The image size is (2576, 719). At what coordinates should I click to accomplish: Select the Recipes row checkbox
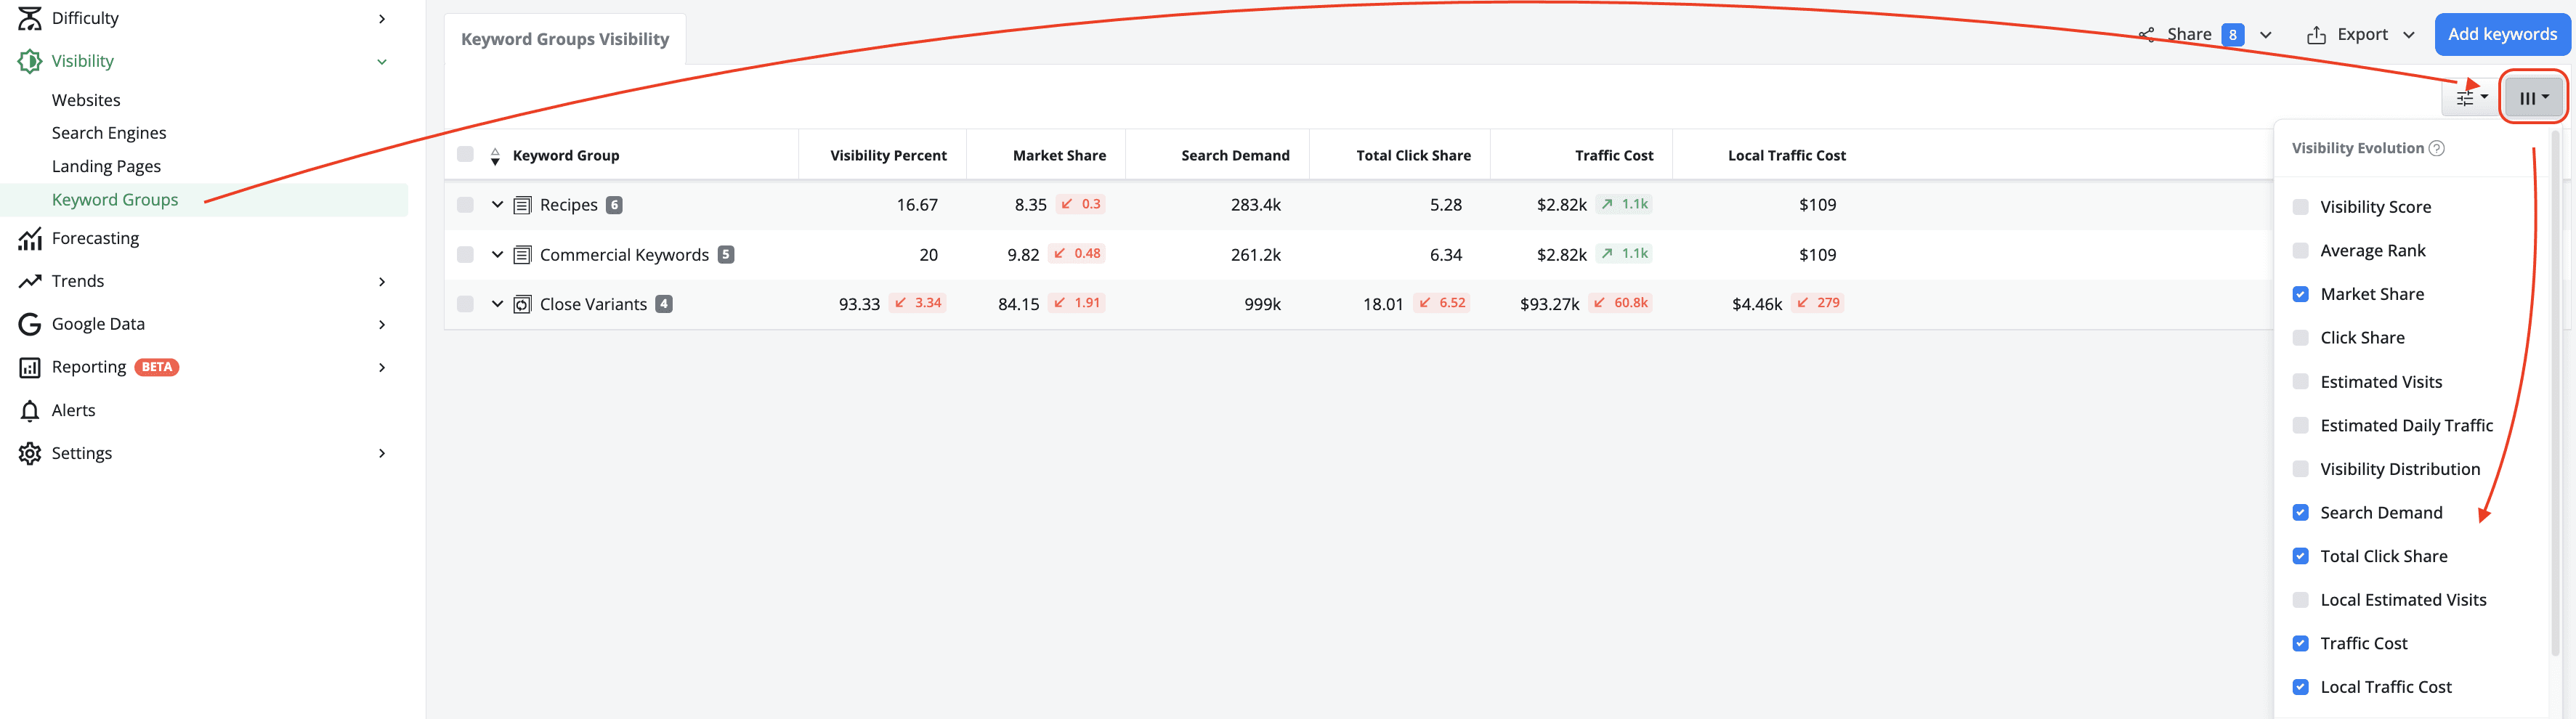tap(465, 205)
